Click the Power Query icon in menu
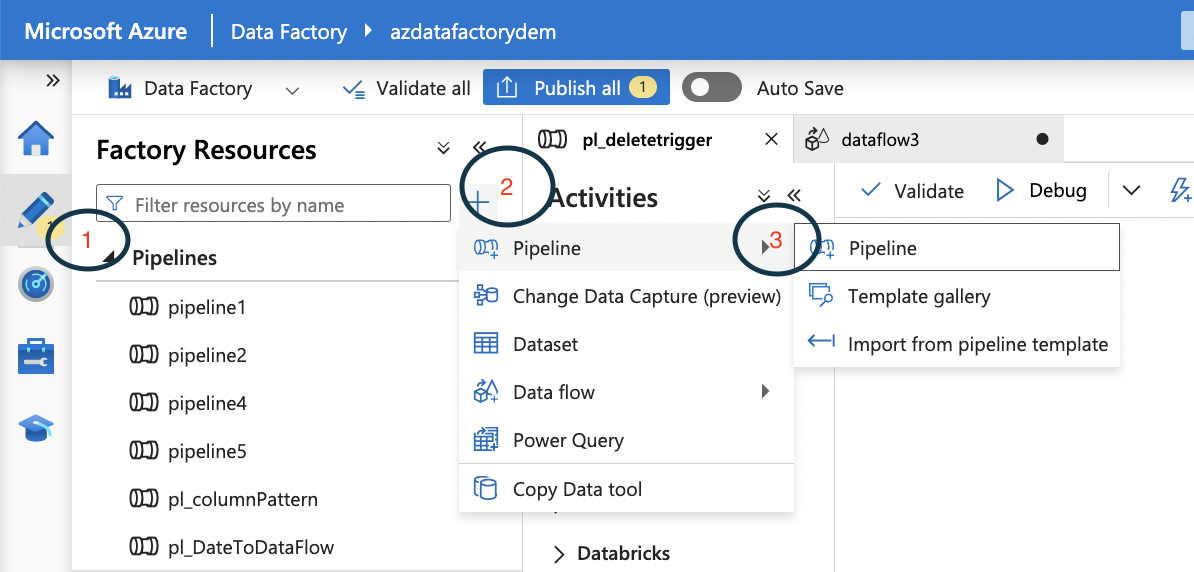This screenshot has width=1194, height=572. [x=485, y=439]
